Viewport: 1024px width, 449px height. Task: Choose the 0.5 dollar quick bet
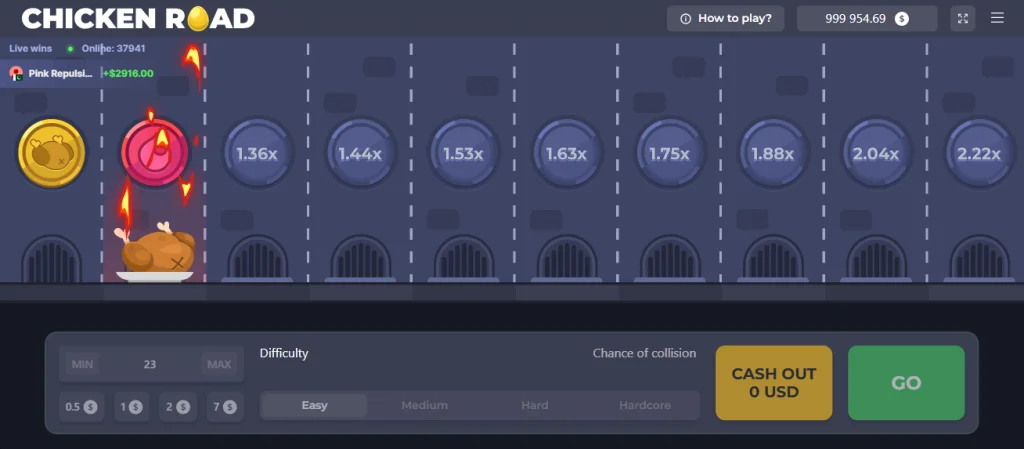pos(82,407)
